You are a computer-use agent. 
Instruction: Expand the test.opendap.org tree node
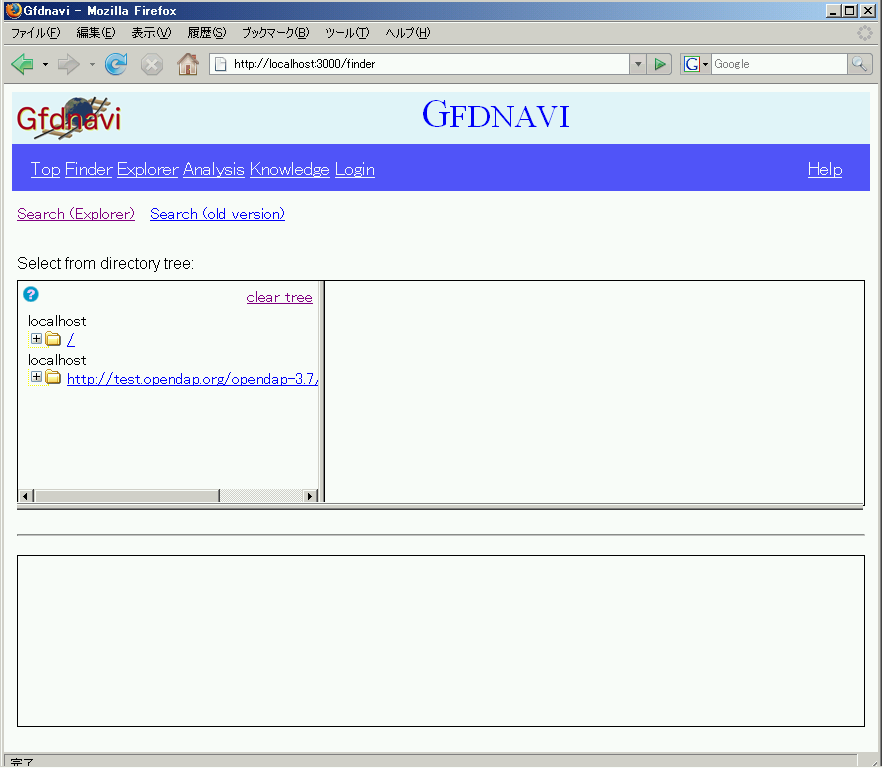(x=36, y=377)
